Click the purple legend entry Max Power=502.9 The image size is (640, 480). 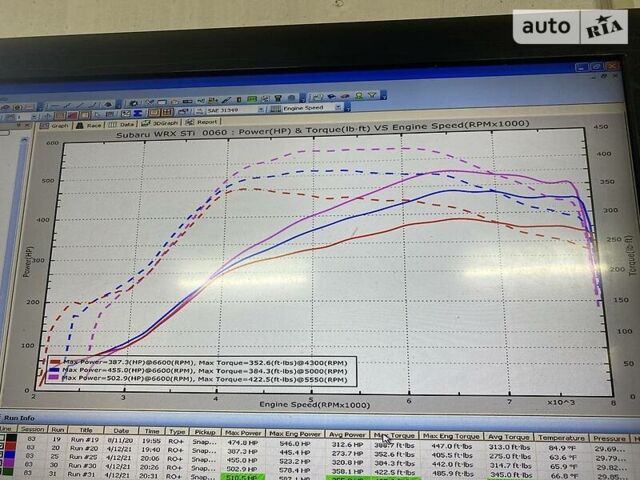[x=198, y=379]
